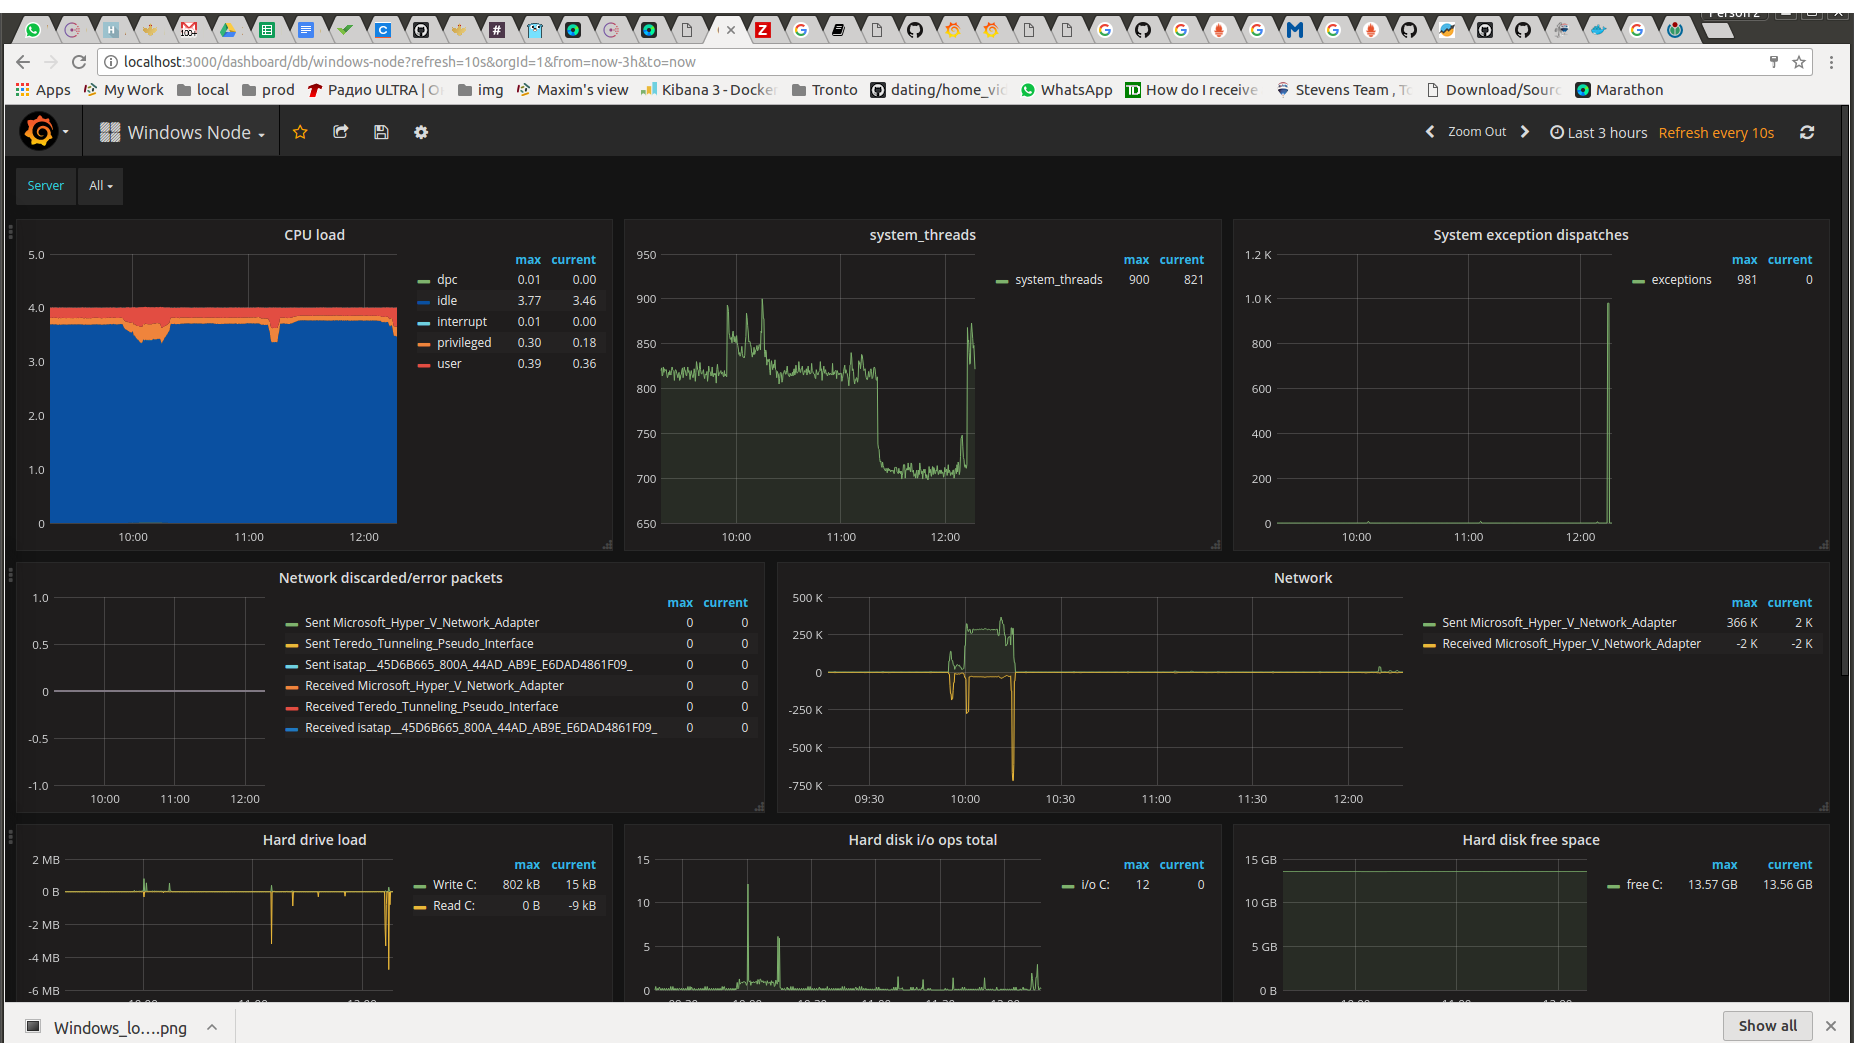1854x1056 pixels.
Task: Open the Kibana 3 - Docker bookmark
Action: pos(709,90)
